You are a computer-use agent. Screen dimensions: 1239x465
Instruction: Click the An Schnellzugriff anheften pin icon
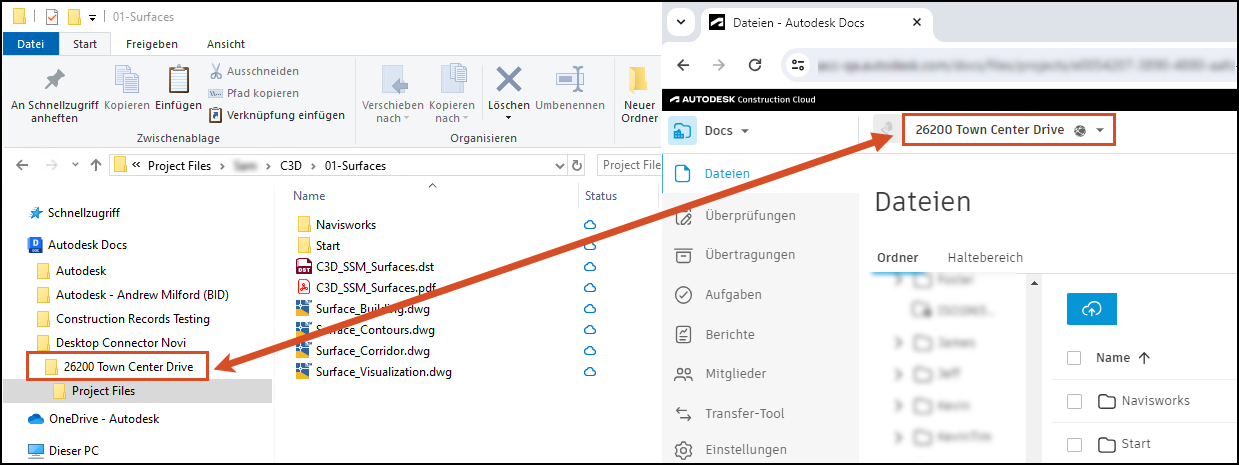click(x=55, y=79)
